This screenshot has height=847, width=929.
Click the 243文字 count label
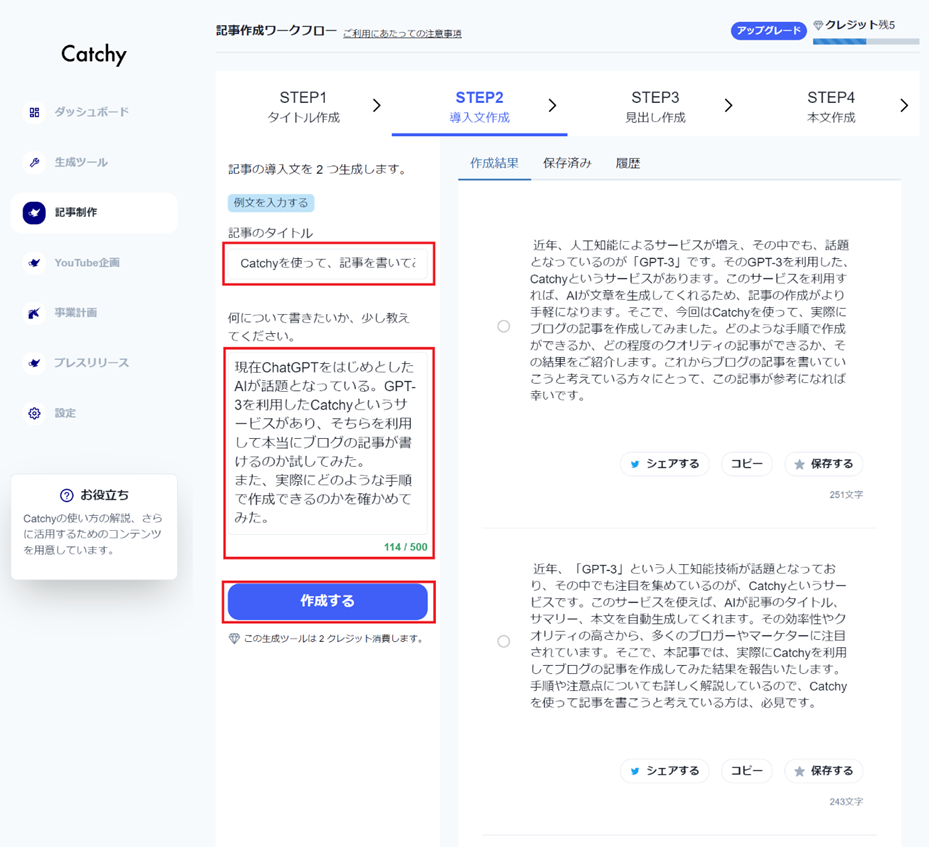(x=846, y=801)
